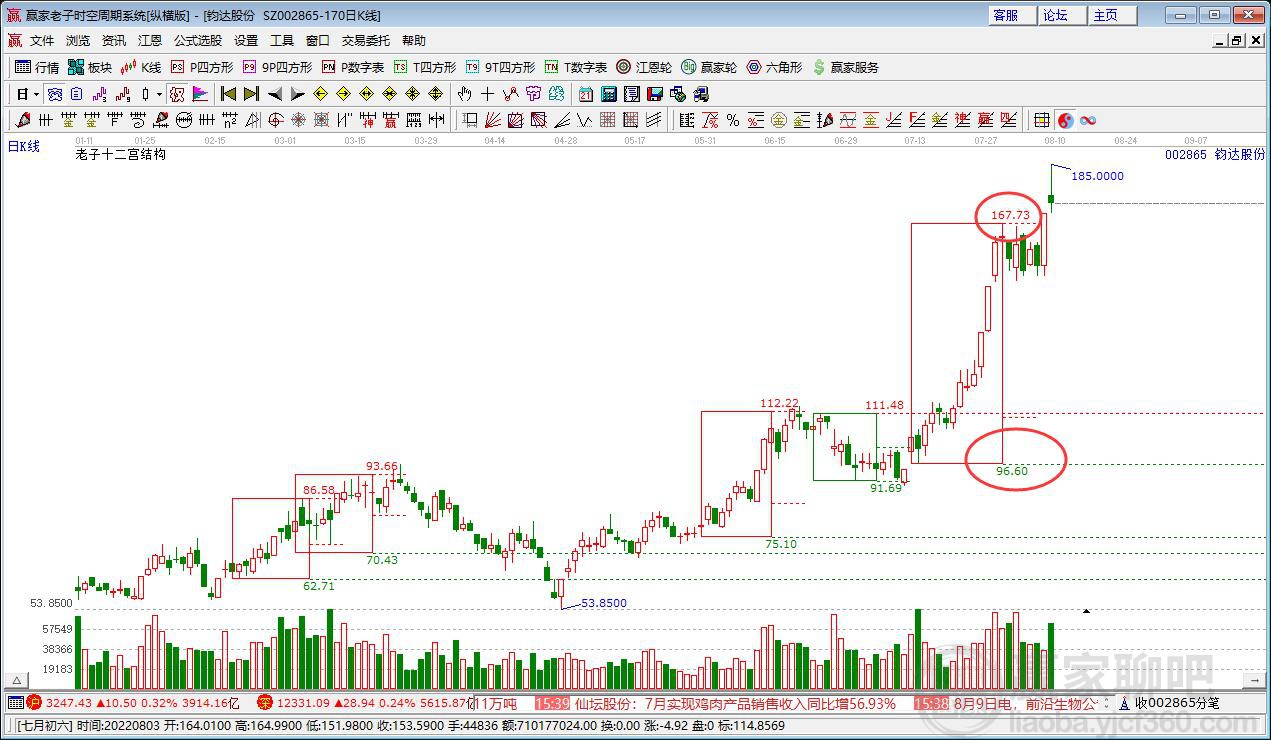Open 赢家服务 dollar-sign service button

tap(846, 67)
